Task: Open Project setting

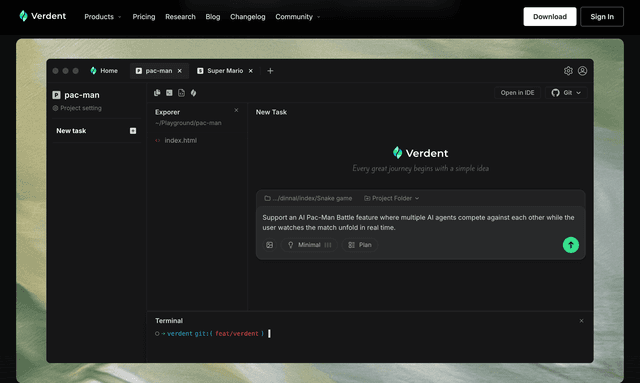Action: [x=77, y=108]
